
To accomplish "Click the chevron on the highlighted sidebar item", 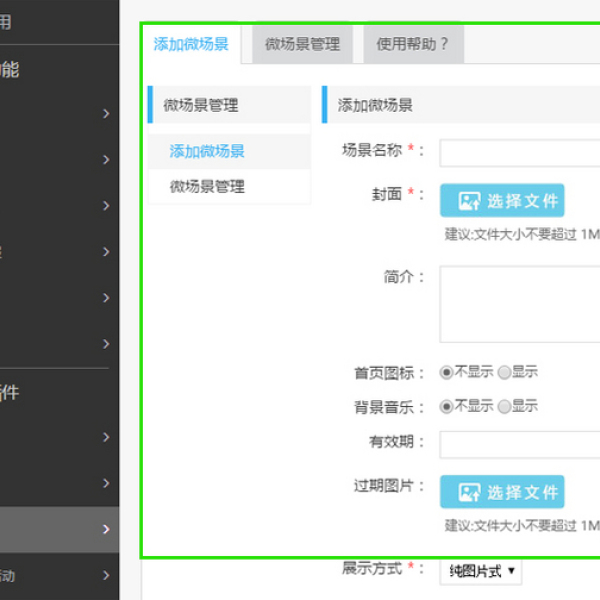I will [106, 529].
